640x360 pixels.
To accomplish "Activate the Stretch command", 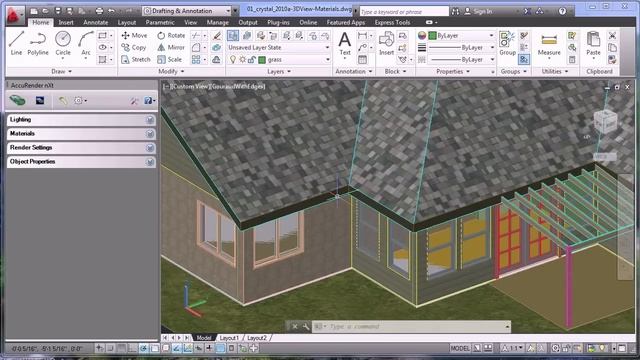I will (x=136, y=60).
